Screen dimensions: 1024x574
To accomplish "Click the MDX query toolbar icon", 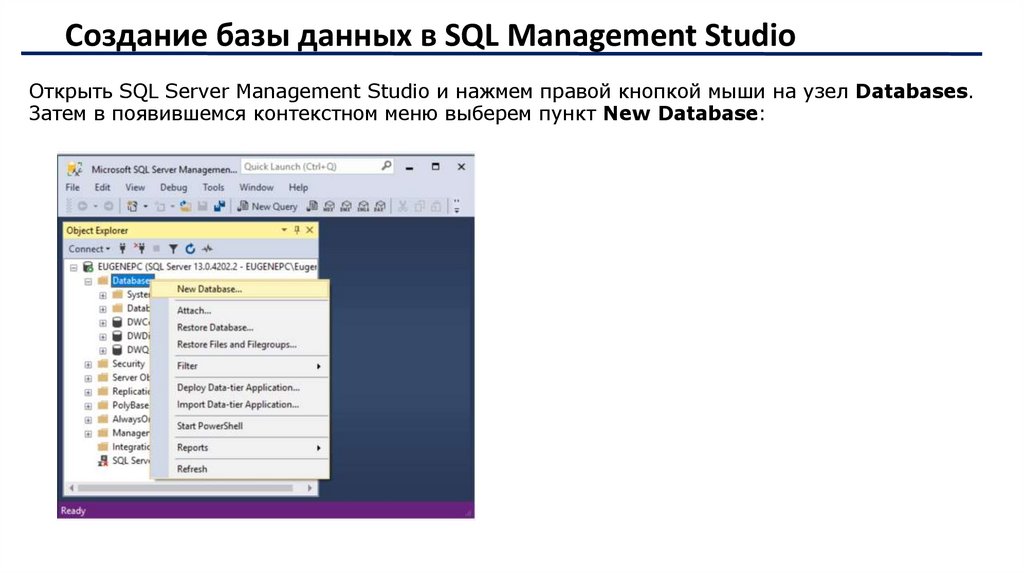I will pyautogui.click(x=329, y=206).
